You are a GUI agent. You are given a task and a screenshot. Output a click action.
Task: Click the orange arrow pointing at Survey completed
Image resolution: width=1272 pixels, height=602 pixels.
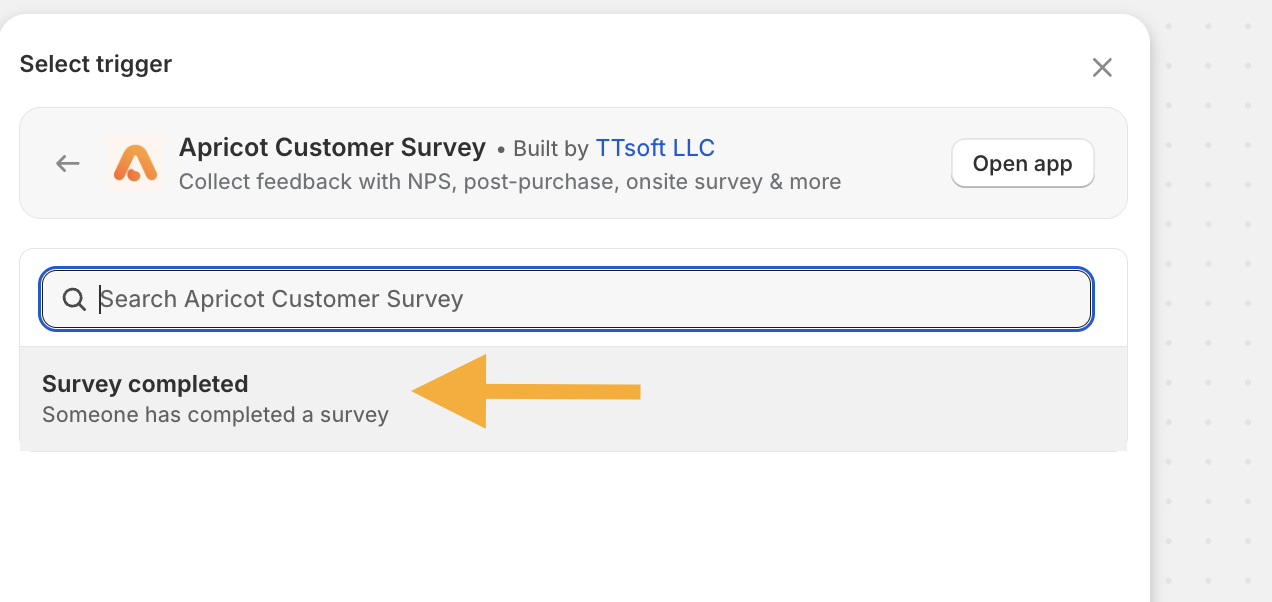click(x=526, y=391)
